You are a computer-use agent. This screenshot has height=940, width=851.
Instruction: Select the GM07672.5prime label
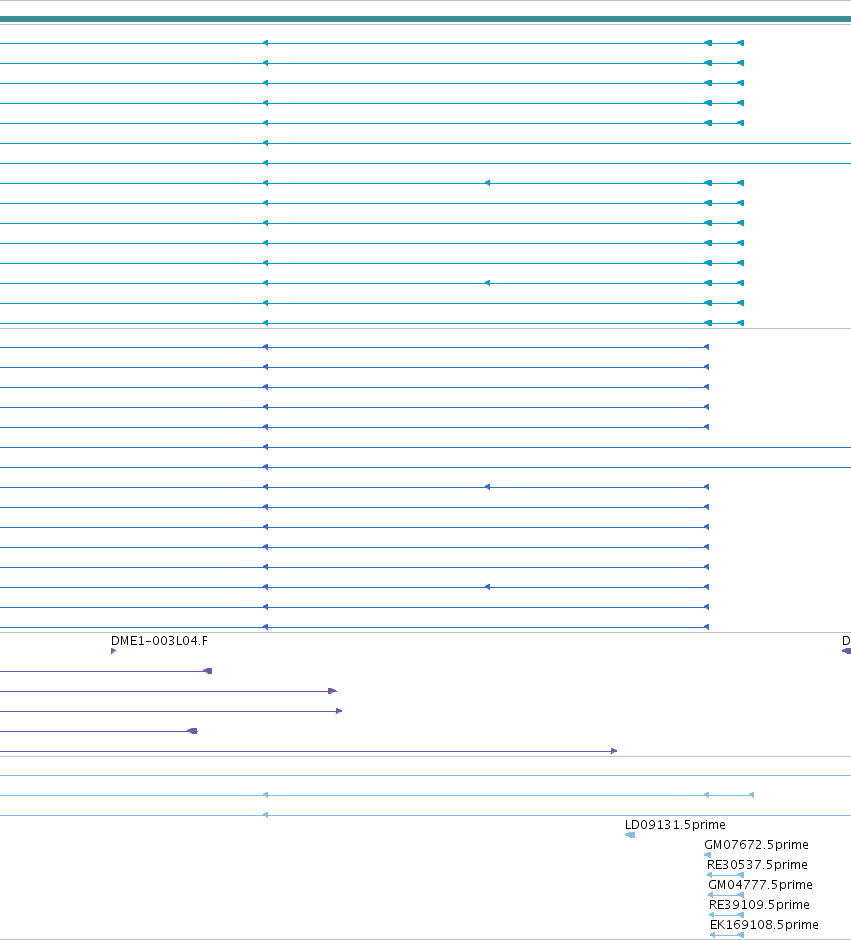[x=756, y=845]
